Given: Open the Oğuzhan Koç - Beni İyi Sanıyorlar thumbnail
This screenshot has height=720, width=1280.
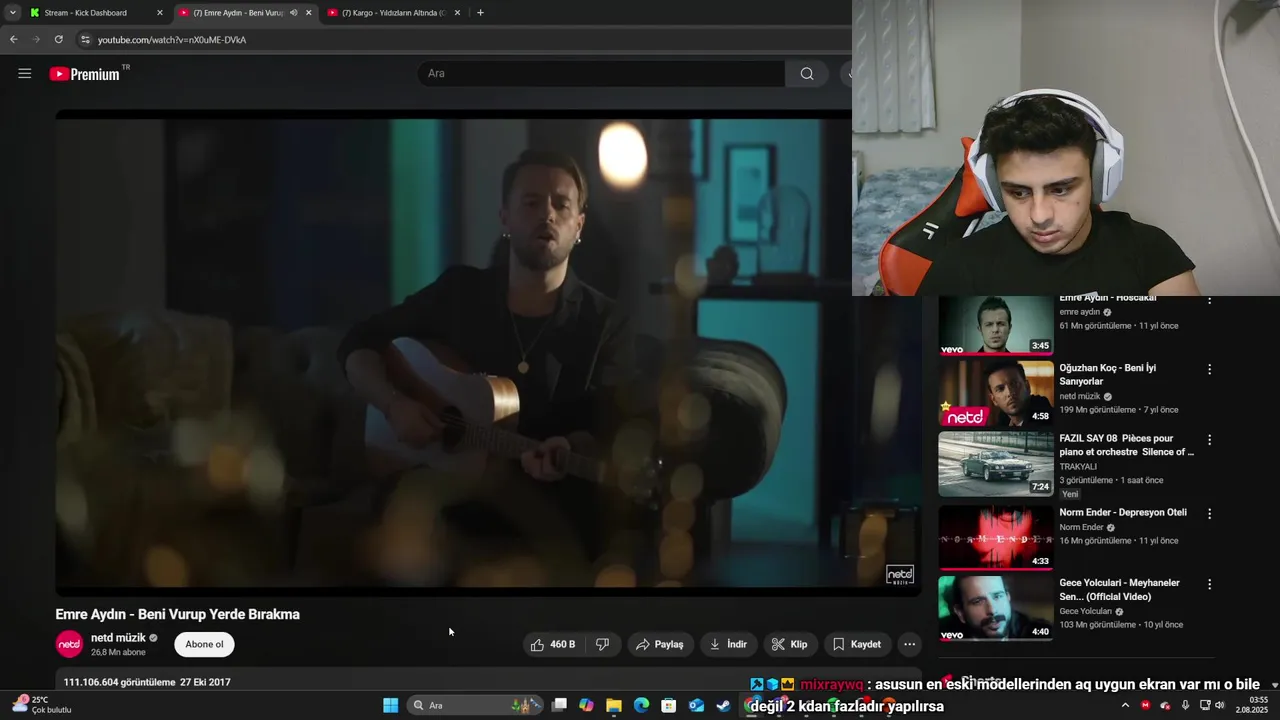Looking at the screenshot, I should [995, 393].
